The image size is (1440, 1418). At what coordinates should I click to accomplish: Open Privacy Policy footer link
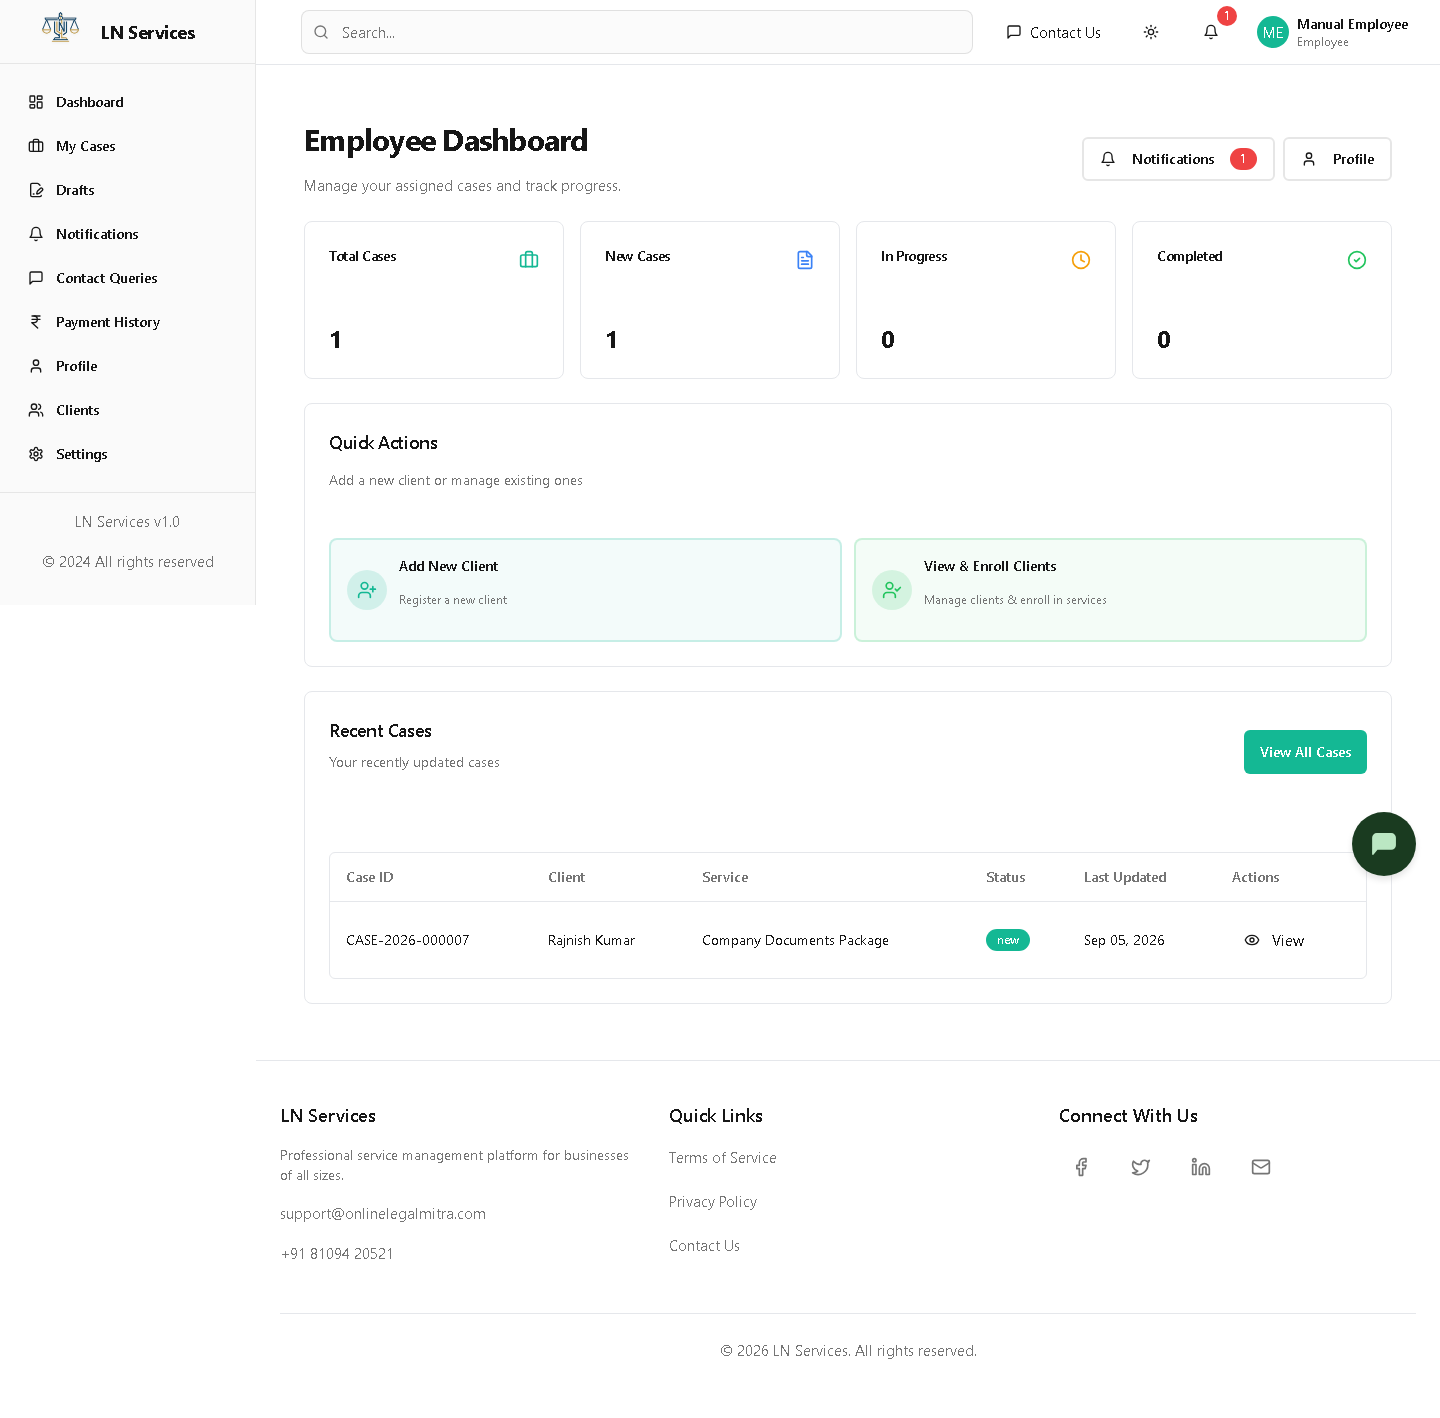point(713,1202)
